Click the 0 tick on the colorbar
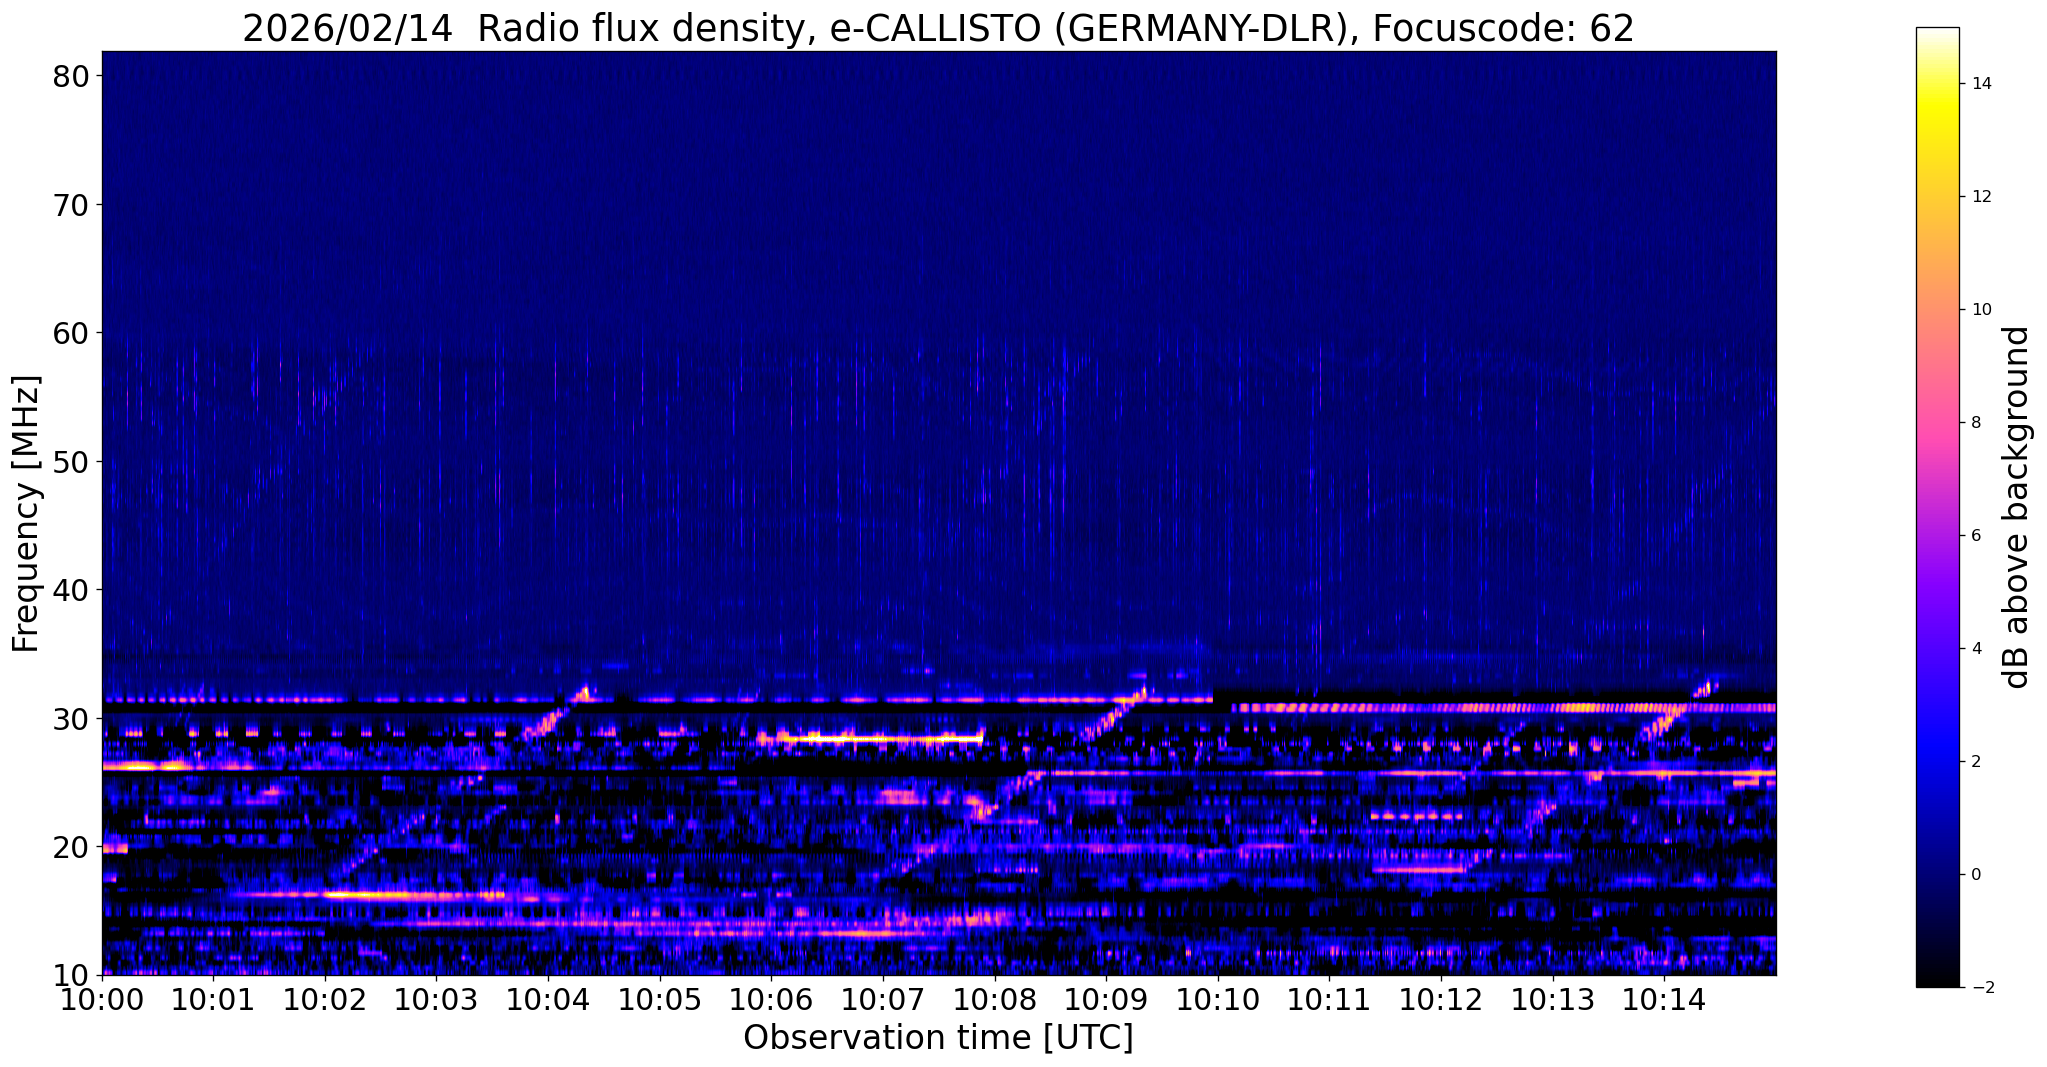Viewport: 2047px width, 1067px height. pos(1974,875)
